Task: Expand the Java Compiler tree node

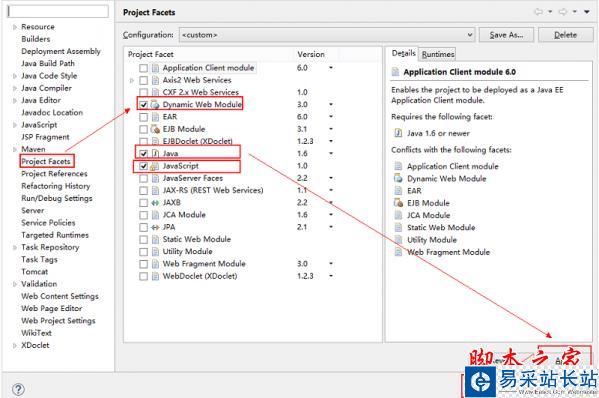Action: click(15, 88)
